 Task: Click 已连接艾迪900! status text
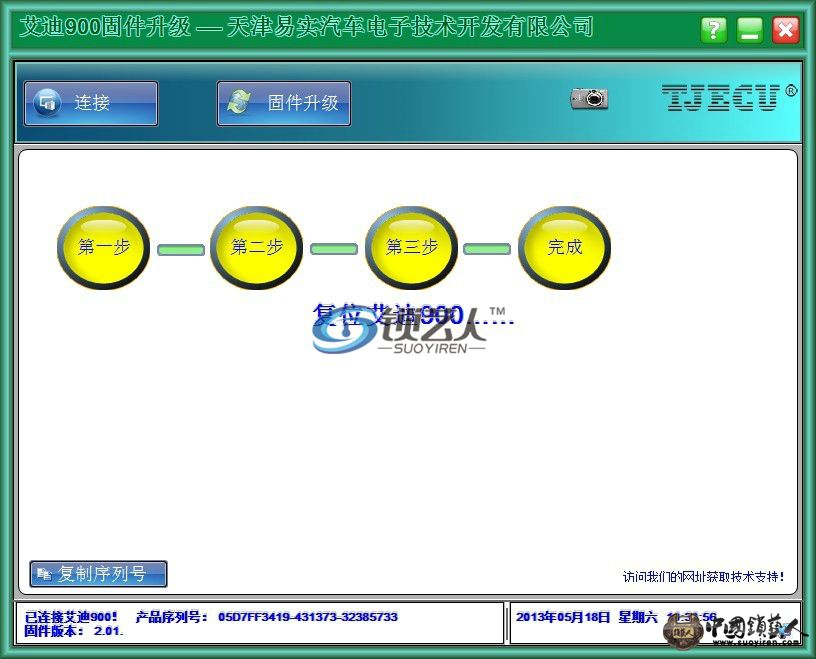71,617
